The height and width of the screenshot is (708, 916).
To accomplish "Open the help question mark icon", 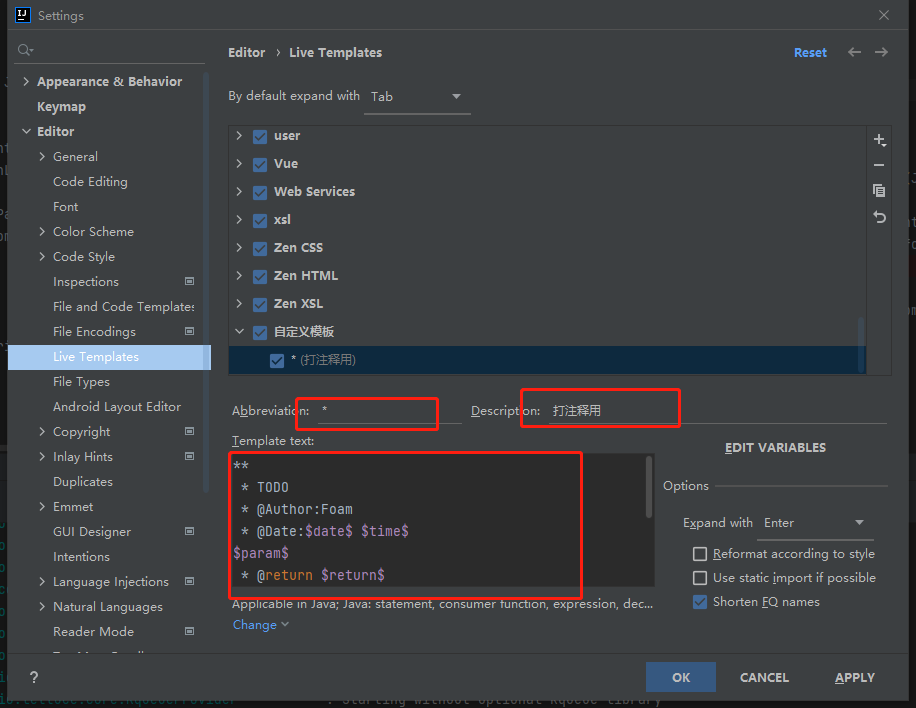I will pyautogui.click(x=34, y=677).
